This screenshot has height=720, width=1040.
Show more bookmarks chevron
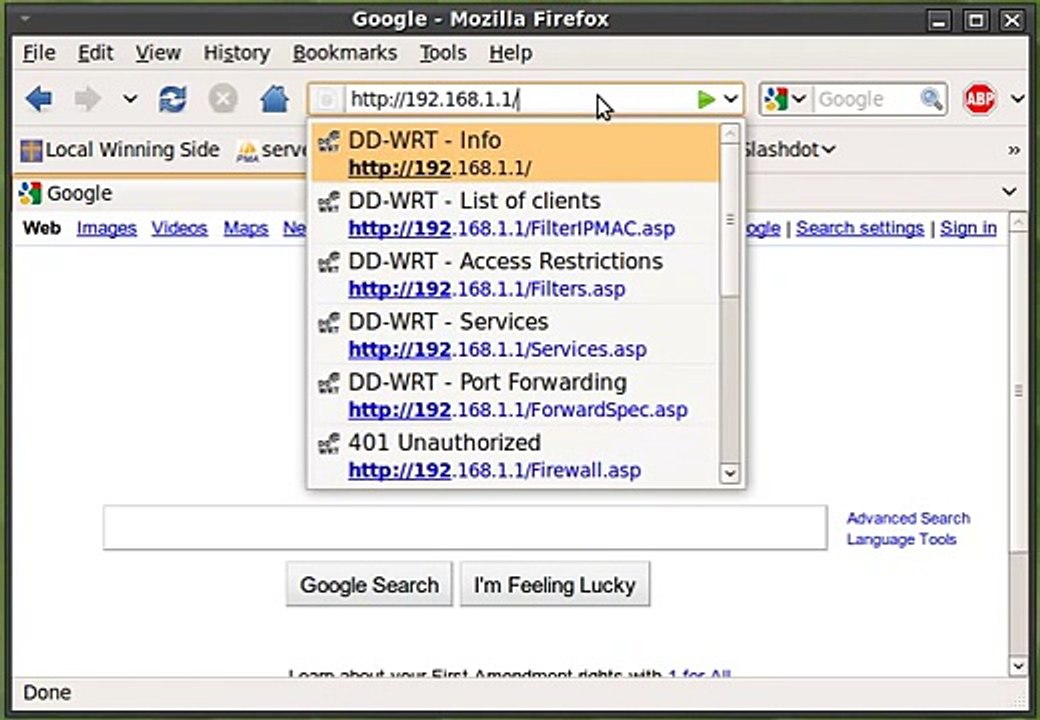[1014, 150]
